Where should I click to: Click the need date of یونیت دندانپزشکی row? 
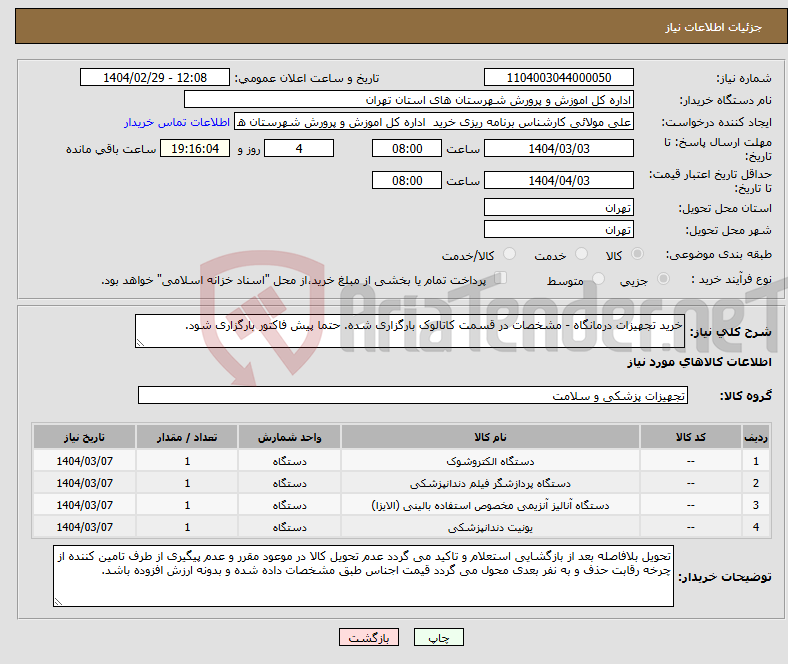[84, 527]
